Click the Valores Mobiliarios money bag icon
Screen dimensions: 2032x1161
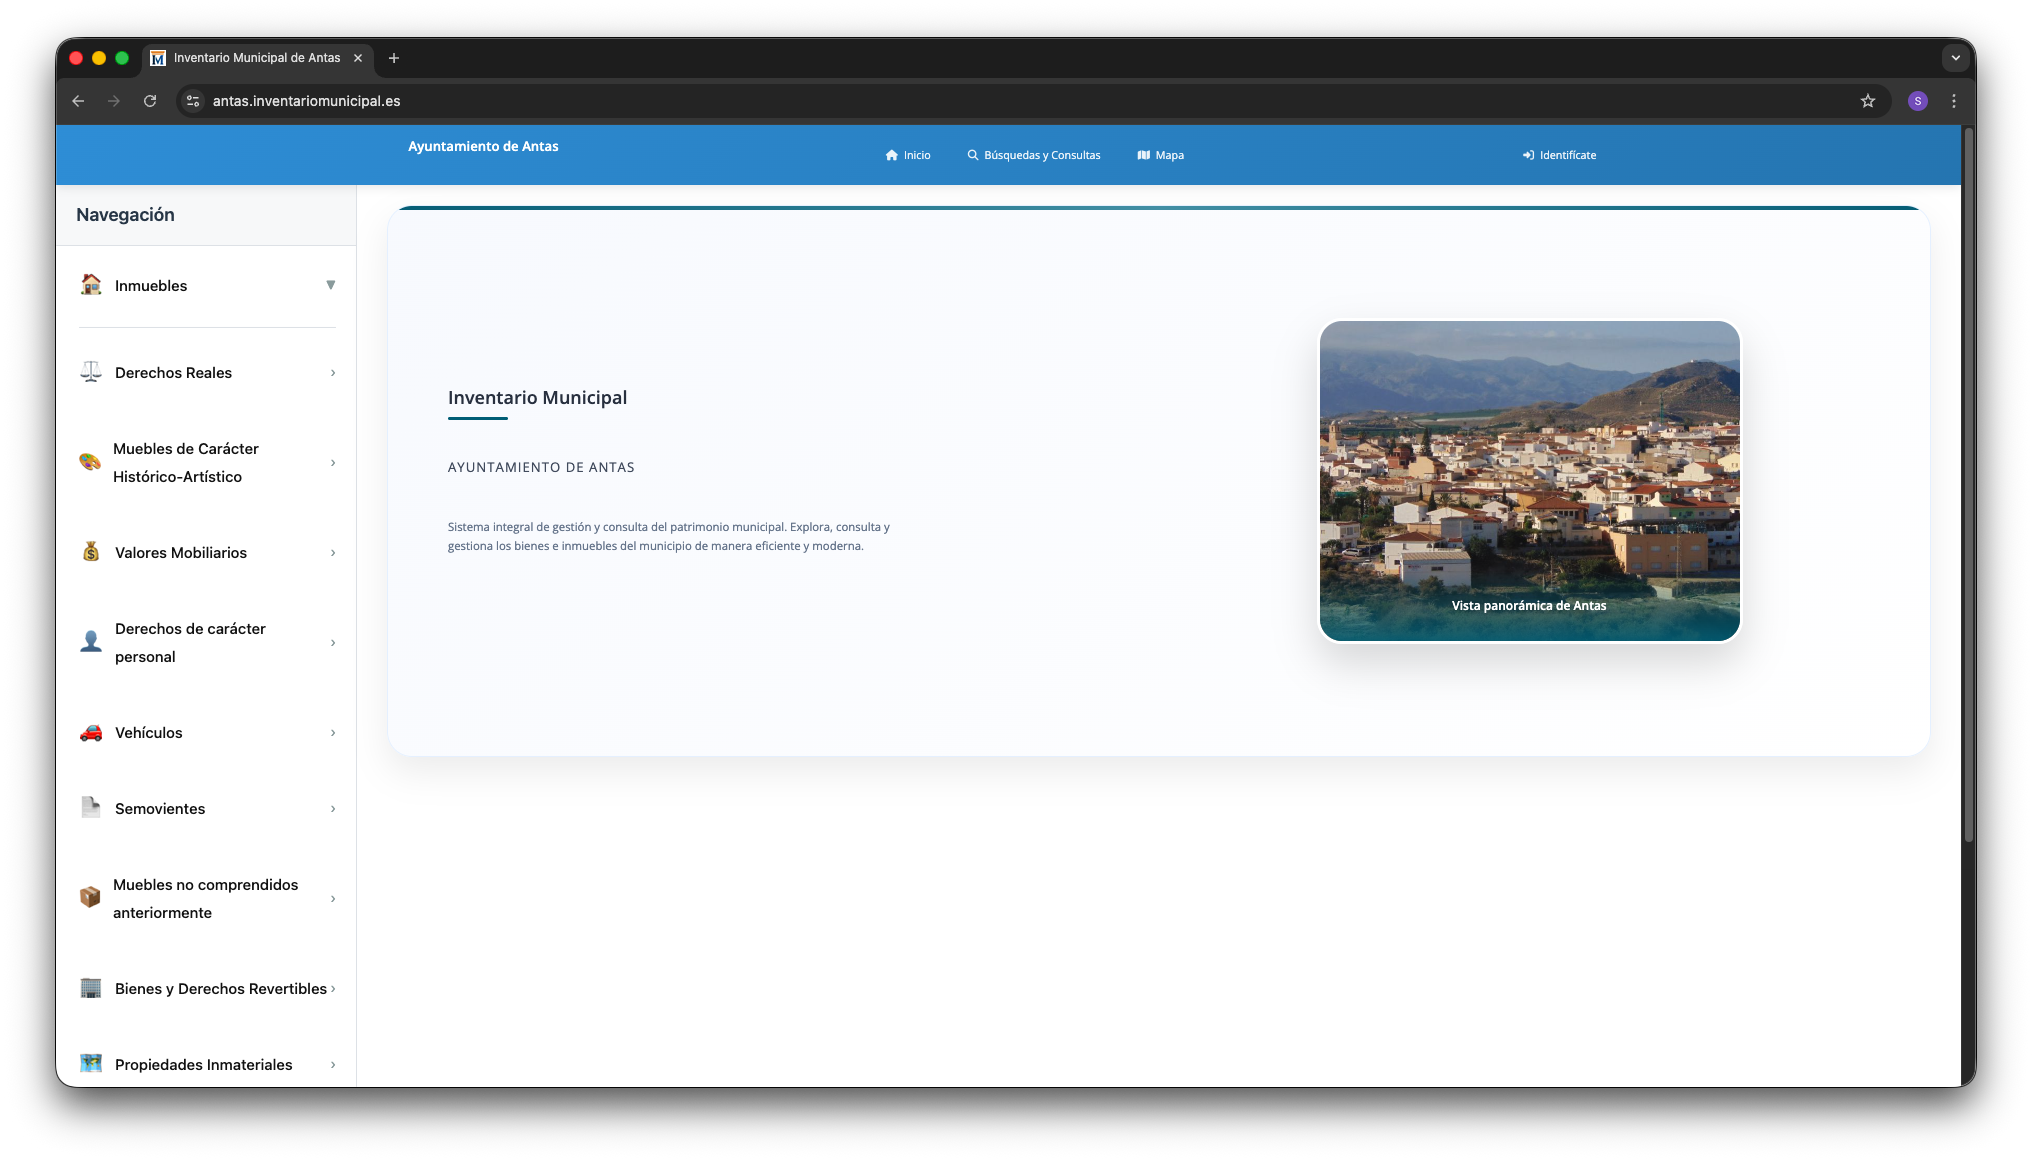pyautogui.click(x=90, y=552)
